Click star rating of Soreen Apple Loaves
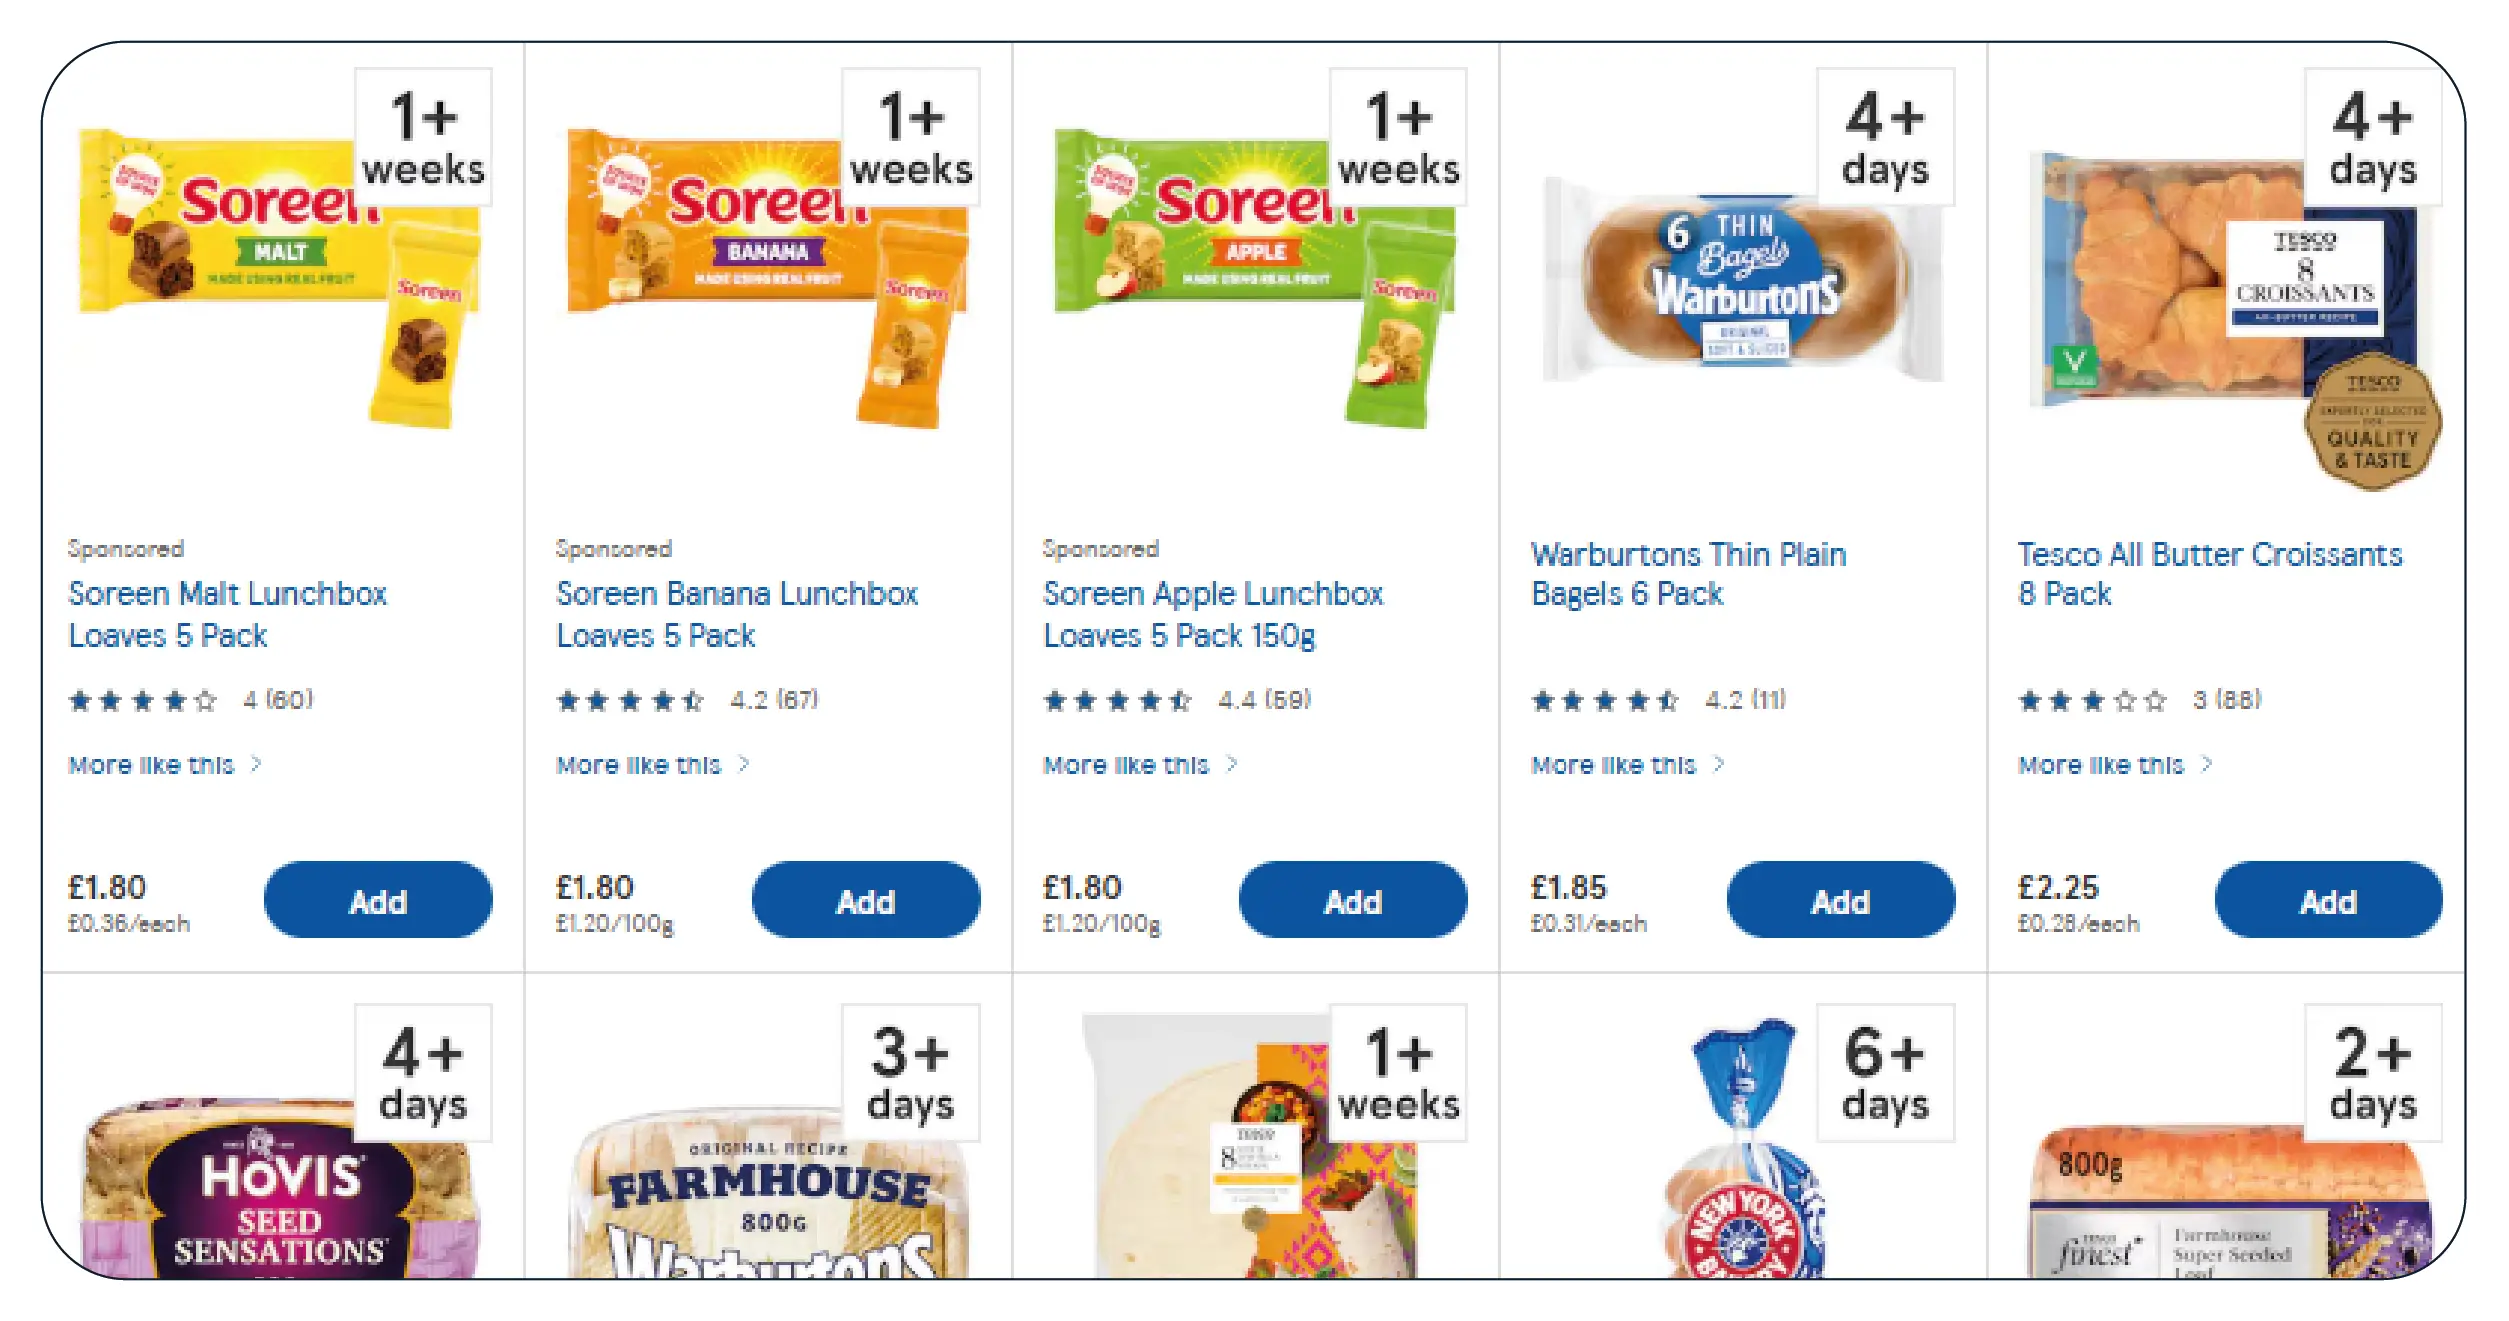Viewport: 2509px width, 1321px height. 1117,700
